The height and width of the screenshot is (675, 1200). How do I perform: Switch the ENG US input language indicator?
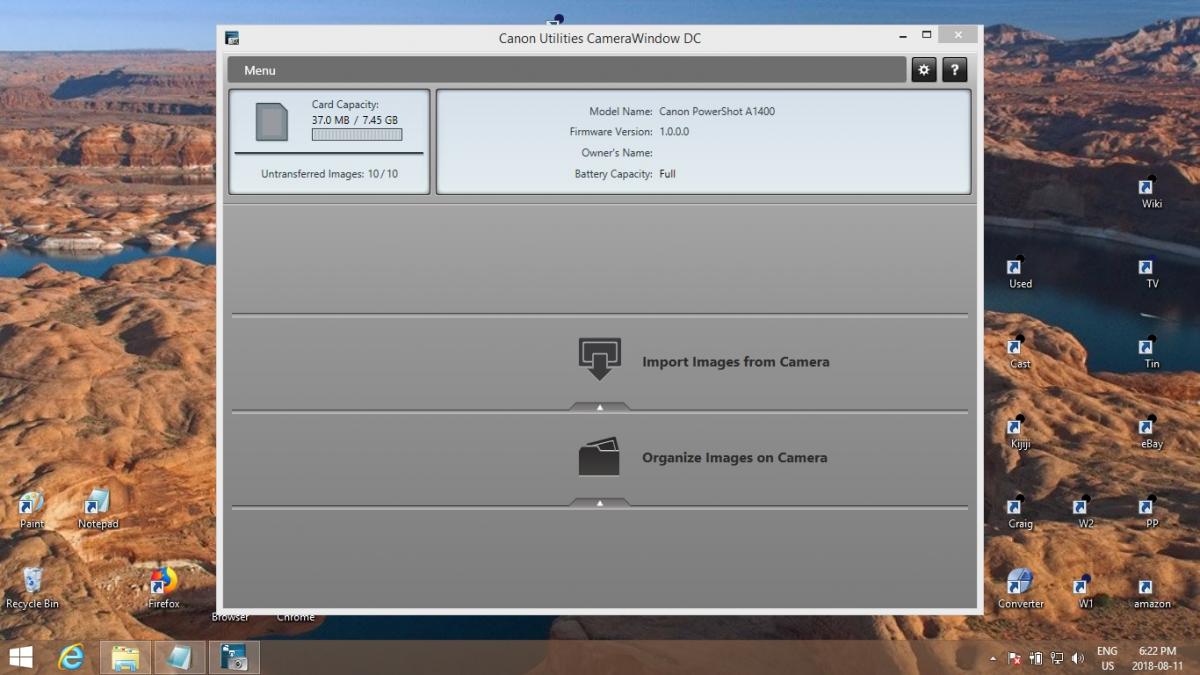[1107, 658]
